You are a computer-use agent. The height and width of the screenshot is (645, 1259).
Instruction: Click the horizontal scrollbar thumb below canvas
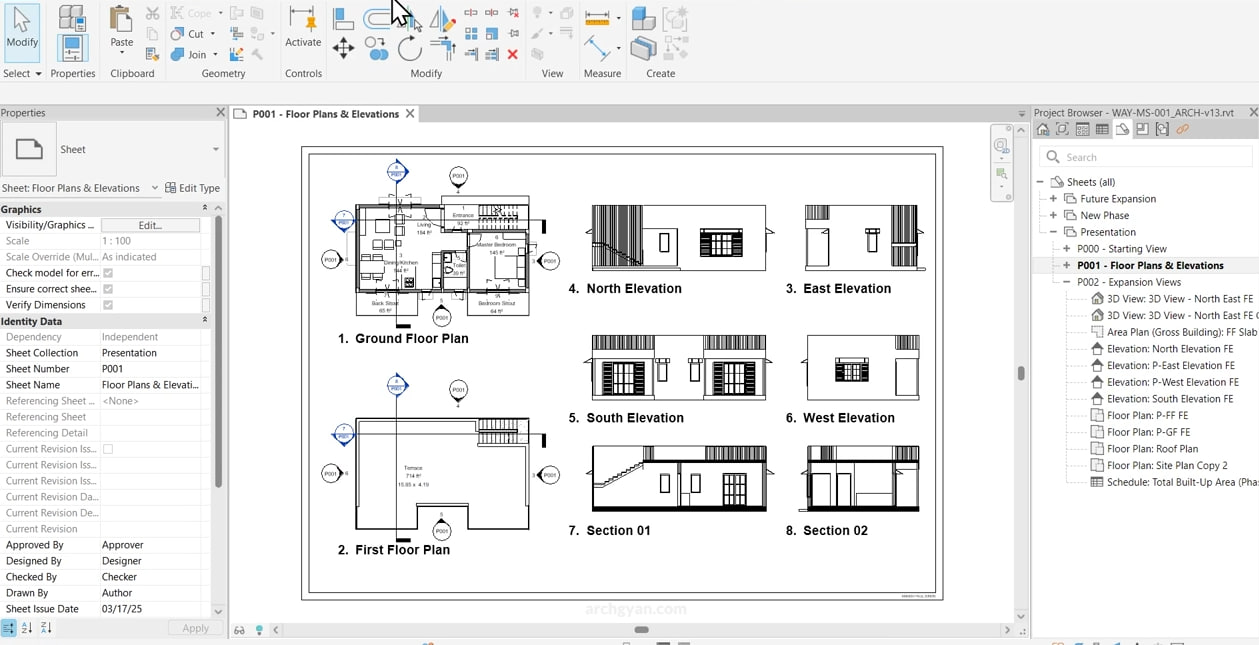(x=642, y=630)
